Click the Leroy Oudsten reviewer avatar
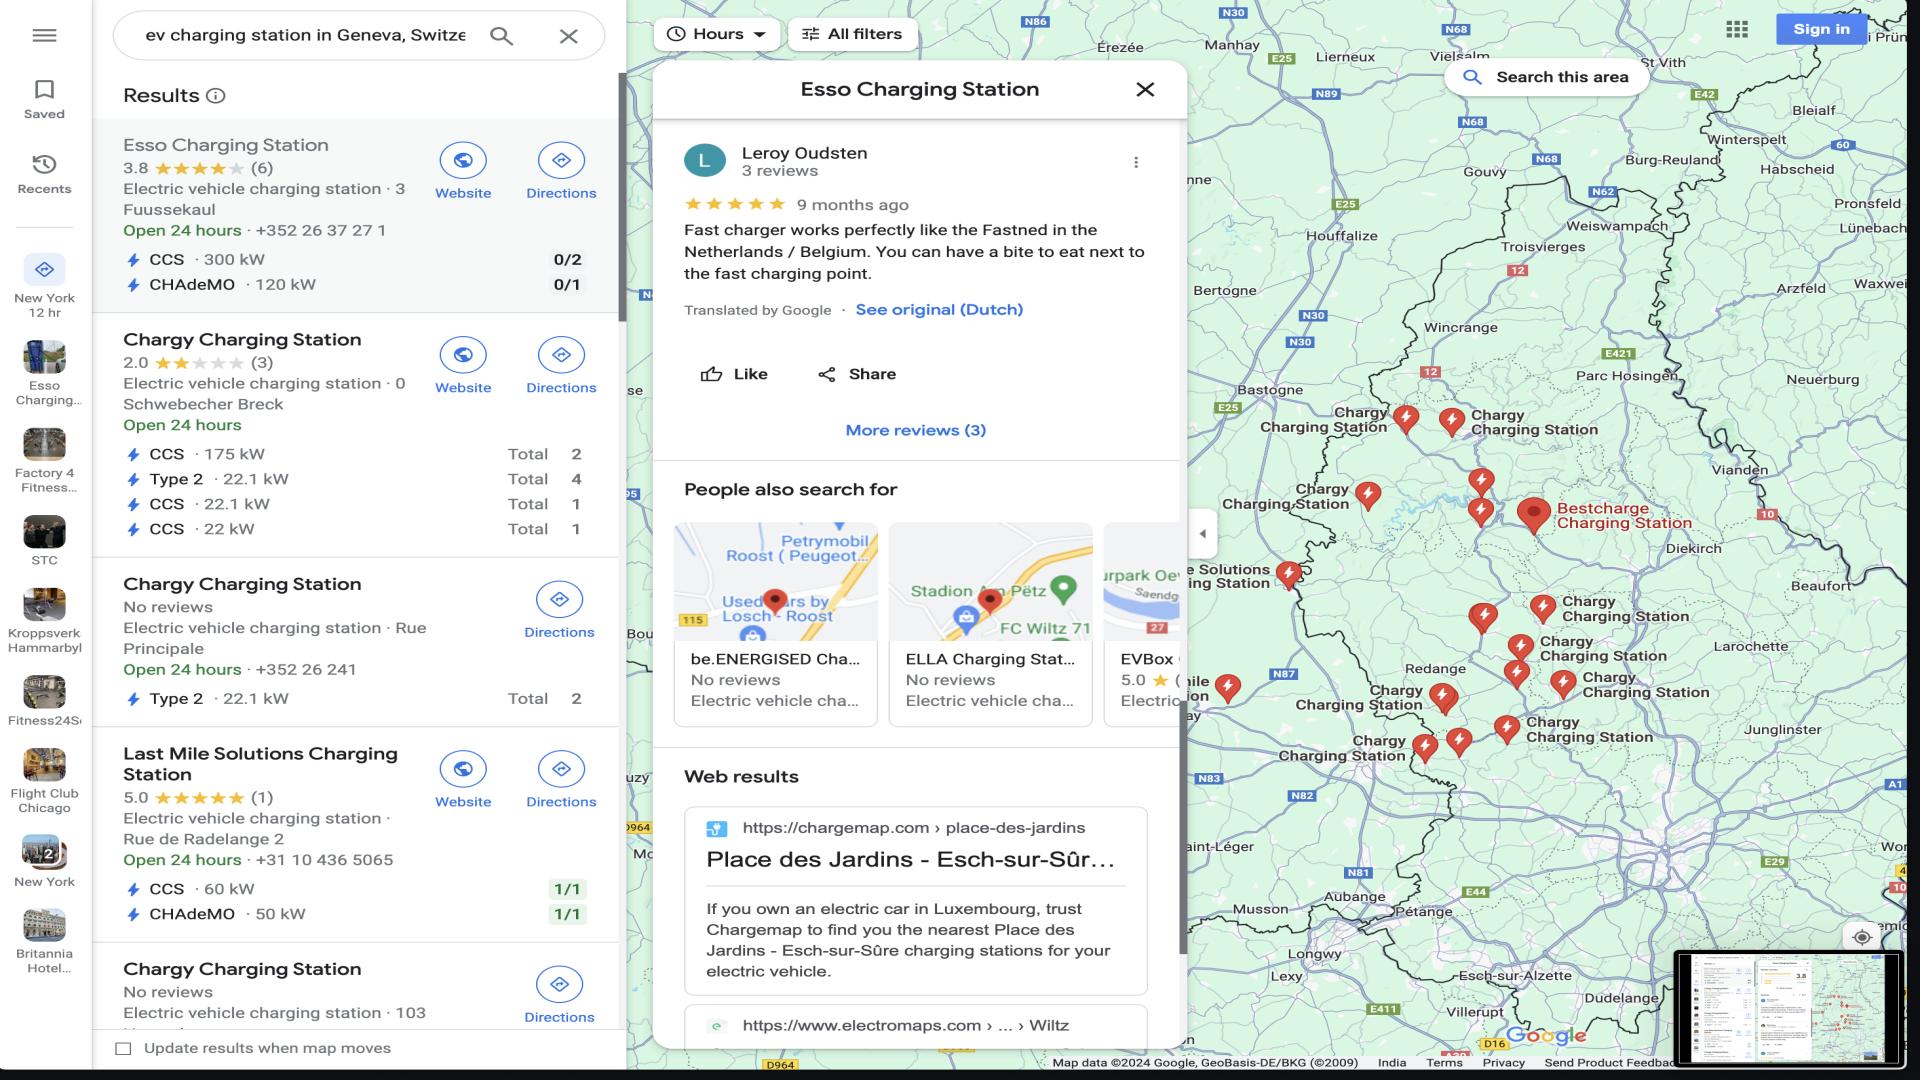This screenshot has height=1080, width=1920. coord(704,161)
